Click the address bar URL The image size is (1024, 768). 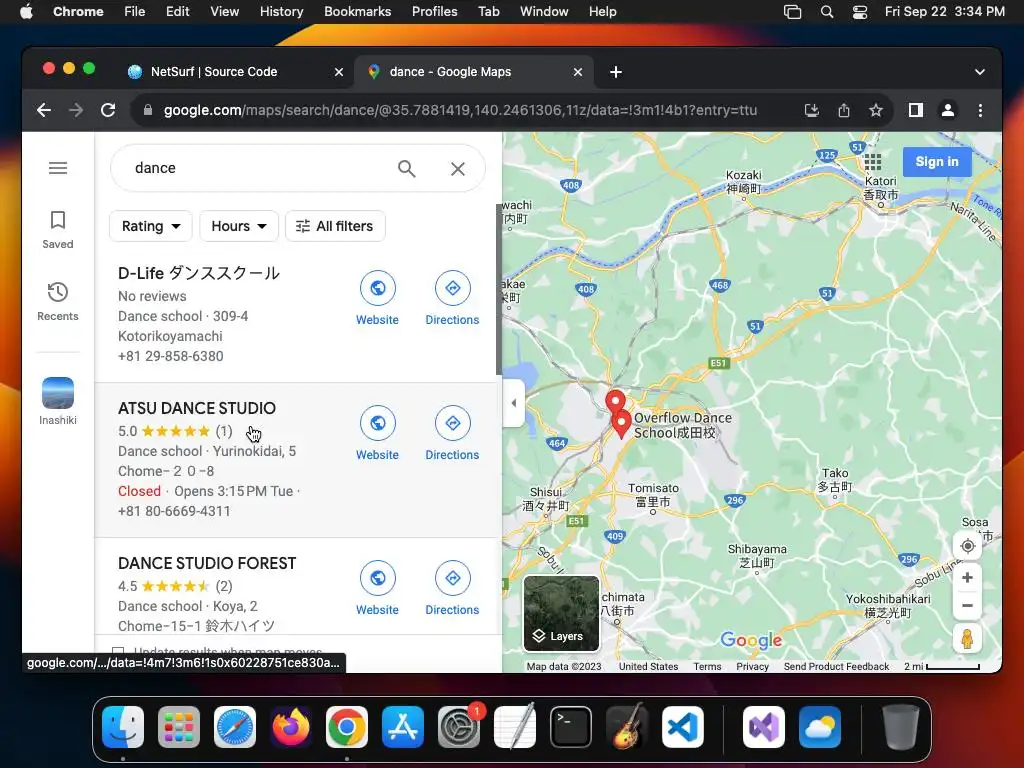pyautogui.click(x=460, y=110)
